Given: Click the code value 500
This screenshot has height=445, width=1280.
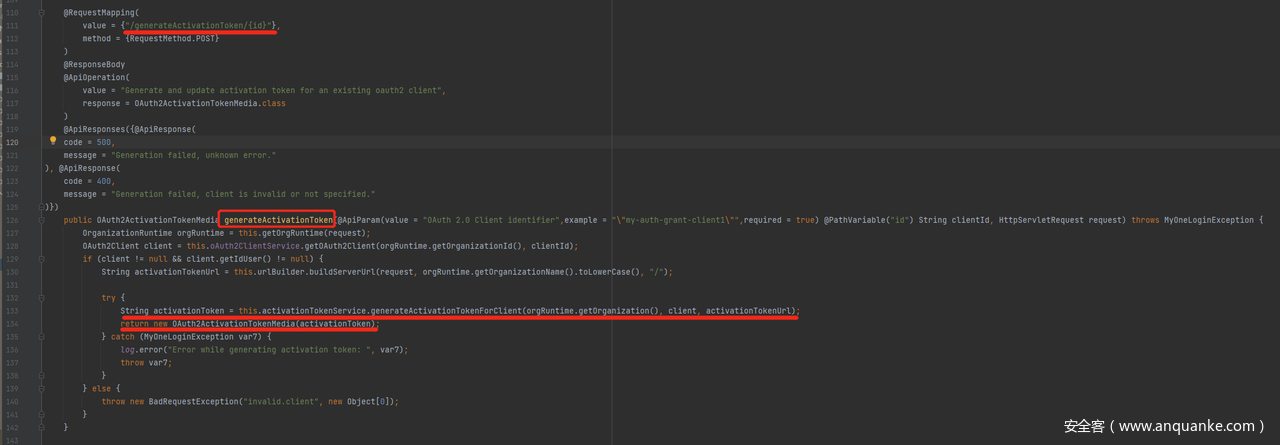Looking at the screenshot, I should click(105, 142).
